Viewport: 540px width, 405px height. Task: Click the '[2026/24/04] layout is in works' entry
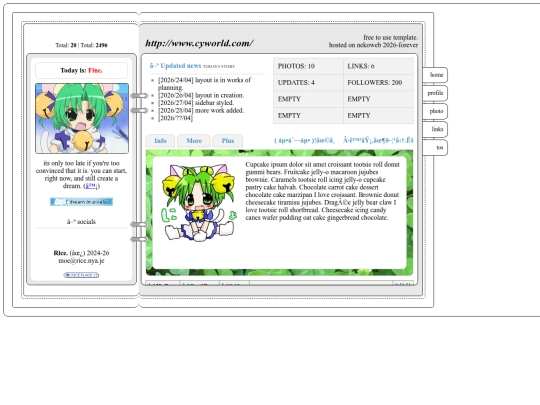click(204, 84)
